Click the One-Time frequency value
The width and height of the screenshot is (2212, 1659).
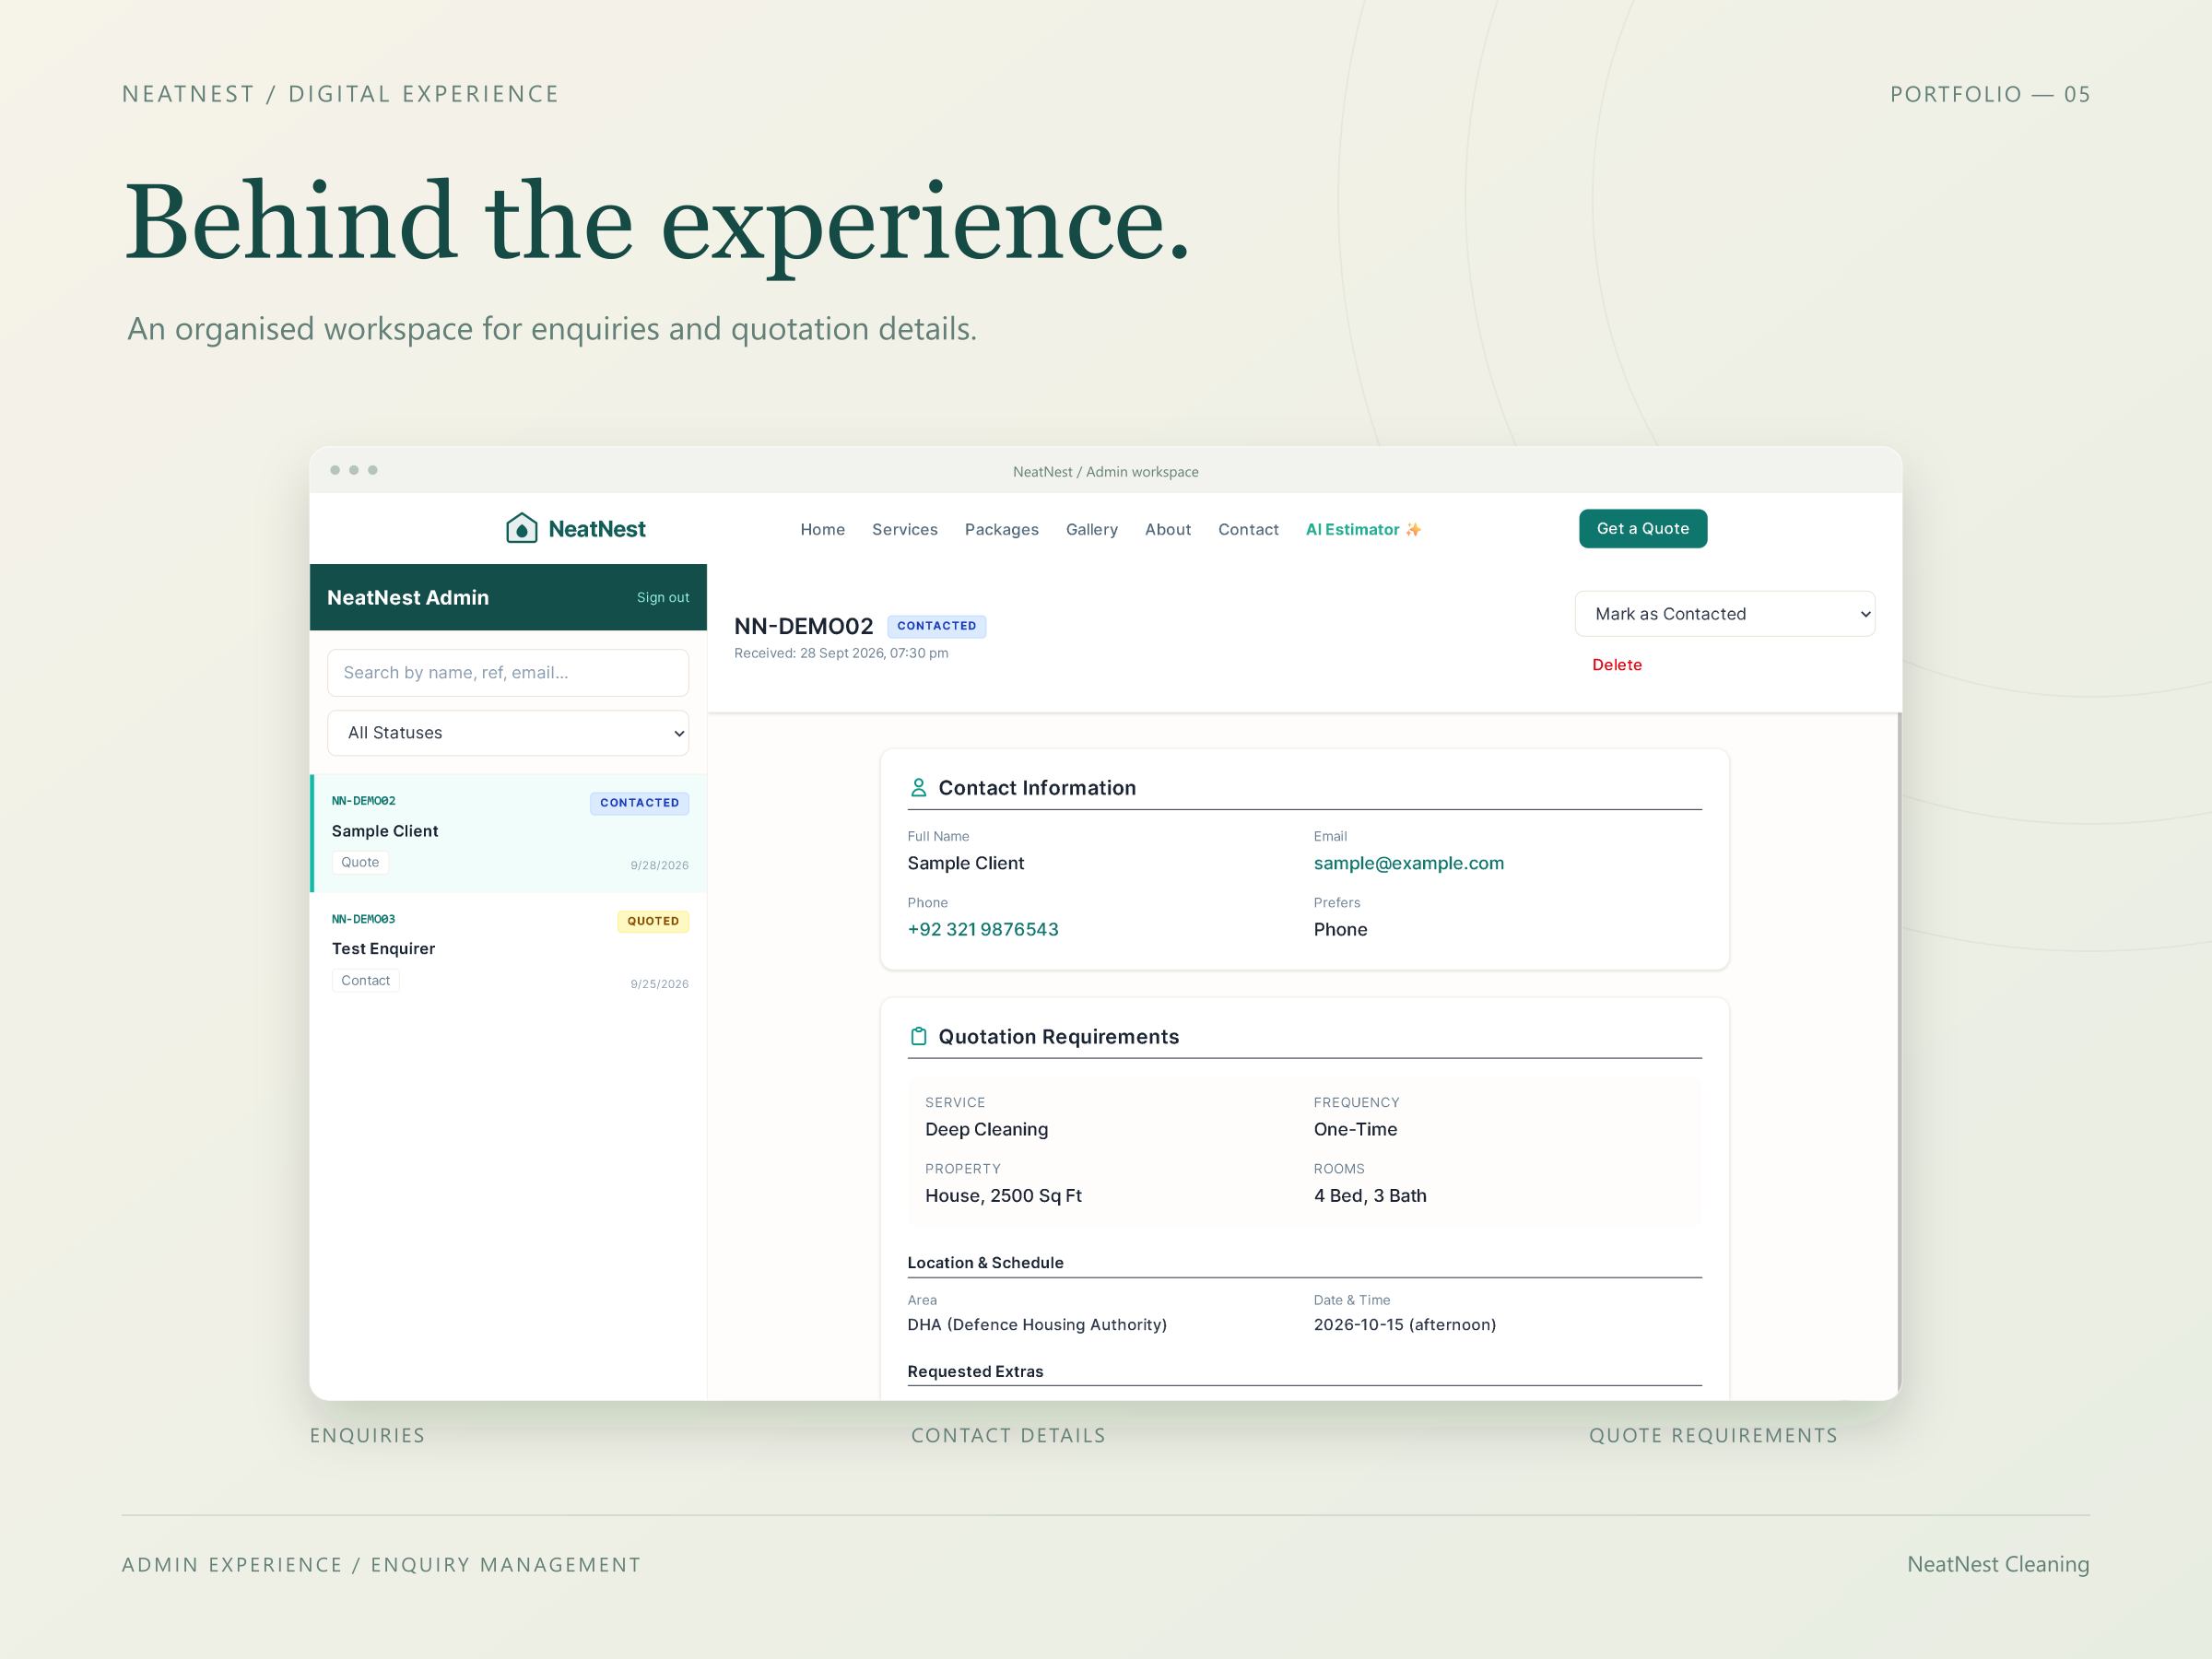tap(1355, 1129)
